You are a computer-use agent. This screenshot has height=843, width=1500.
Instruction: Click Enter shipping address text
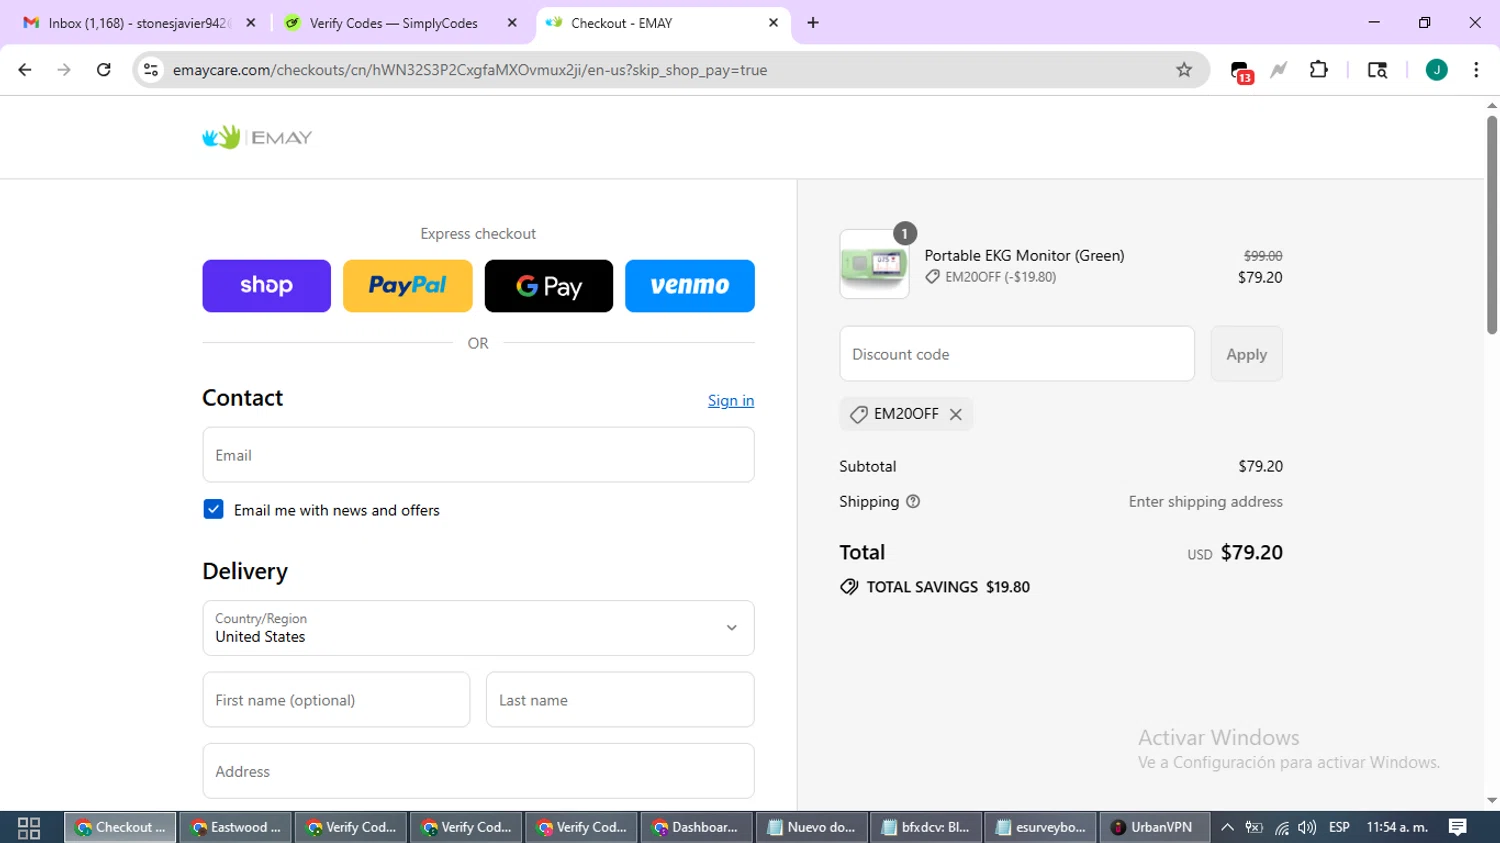tap(1206, 502)
